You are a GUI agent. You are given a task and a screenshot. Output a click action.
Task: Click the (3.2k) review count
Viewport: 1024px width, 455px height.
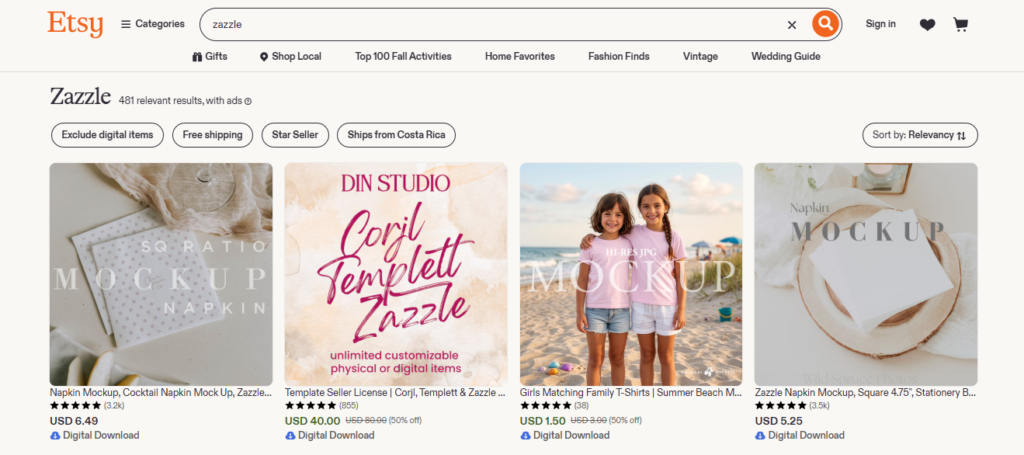(x=114, y=405)
